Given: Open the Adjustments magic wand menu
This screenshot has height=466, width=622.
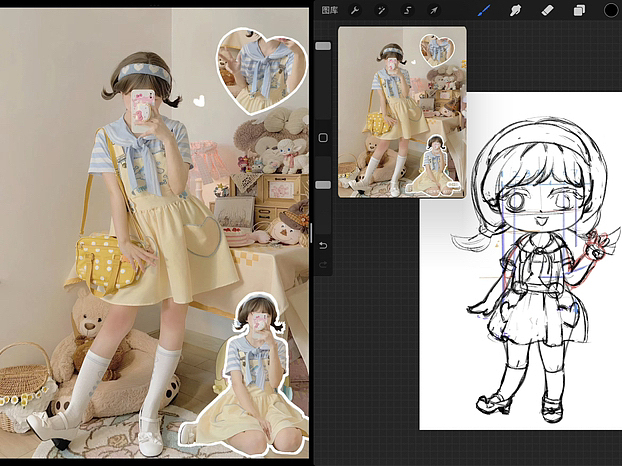Looking at the screenshot, I should 381,10.
